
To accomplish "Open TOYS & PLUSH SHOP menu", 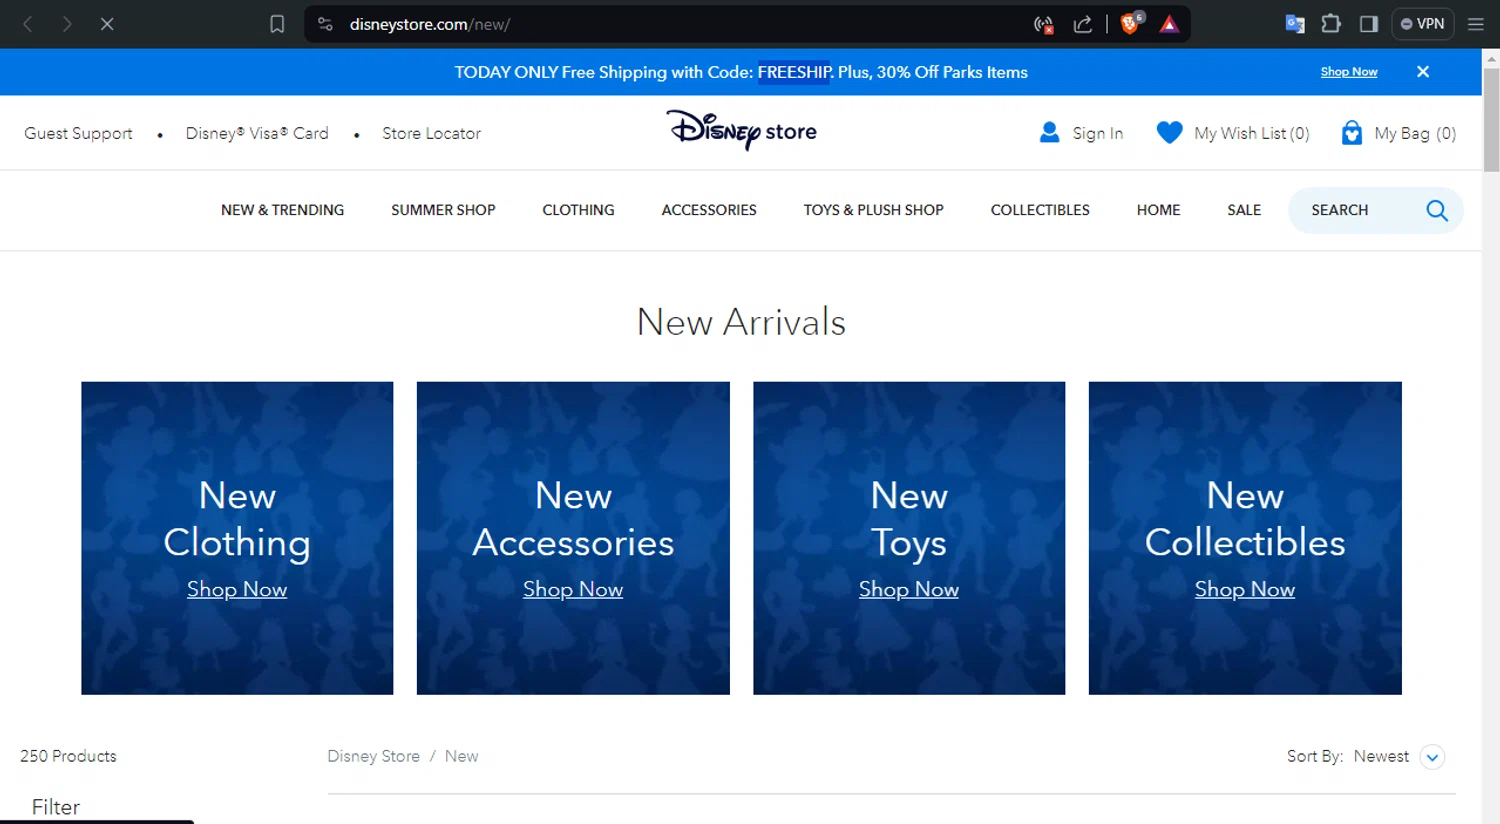I will (x=873, y=210).
